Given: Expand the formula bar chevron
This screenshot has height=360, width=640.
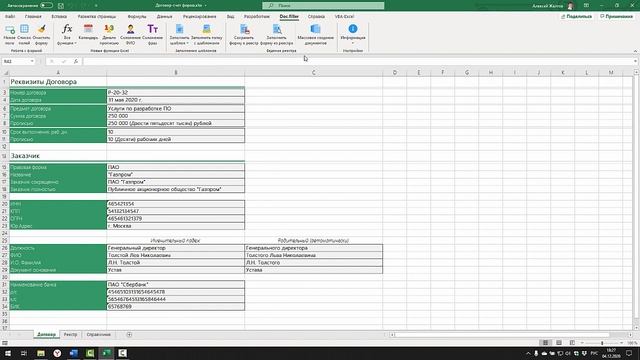Looking at the screenshot, I should [636, 61].
